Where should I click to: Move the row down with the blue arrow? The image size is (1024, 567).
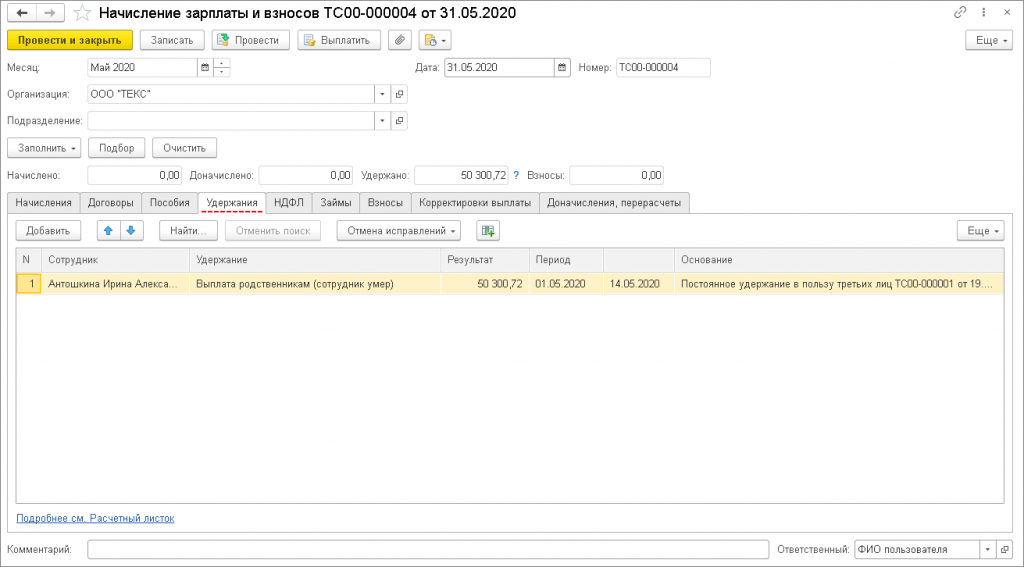(x=131, y=231)
